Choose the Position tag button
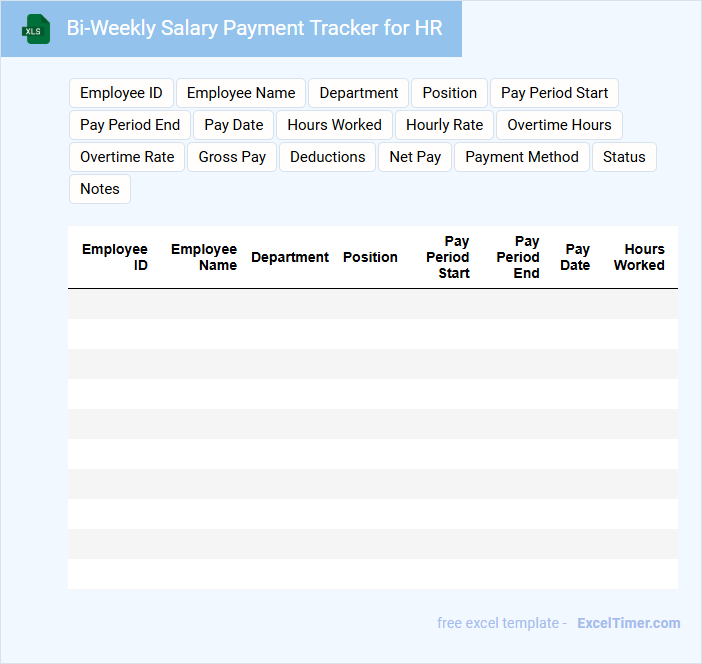The image size is (702, 664). click(449, 93)
